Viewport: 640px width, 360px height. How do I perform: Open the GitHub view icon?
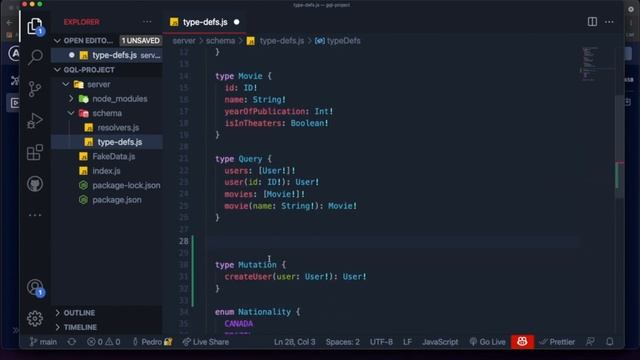[x=35, y=184]
